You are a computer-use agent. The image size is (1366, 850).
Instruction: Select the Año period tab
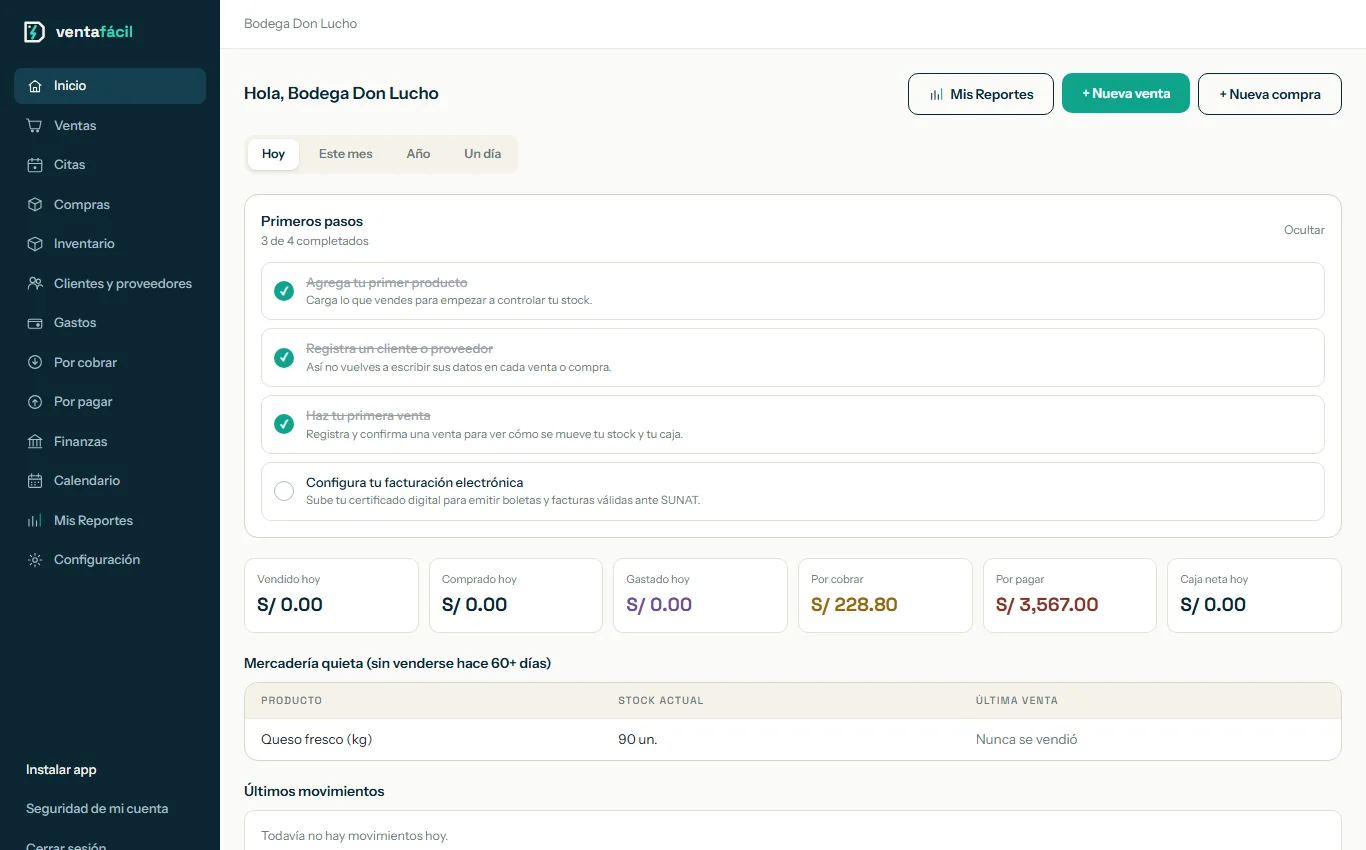tap(418, 154)
